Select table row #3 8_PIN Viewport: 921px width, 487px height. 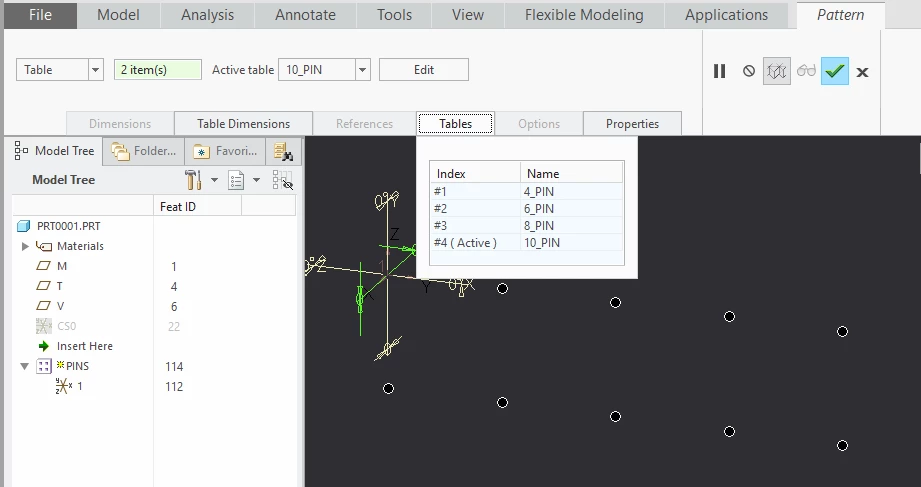point(526,226)
